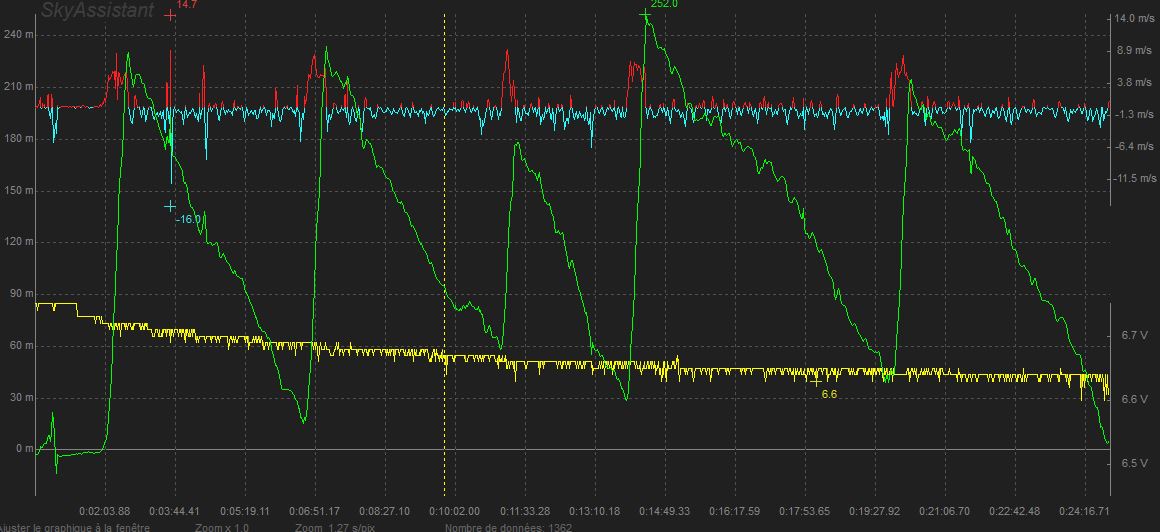Click the yellow 6.6 voltage marker label
Image resolution: width=1160 pixels, height=532 pixels.
pos(829,395)
